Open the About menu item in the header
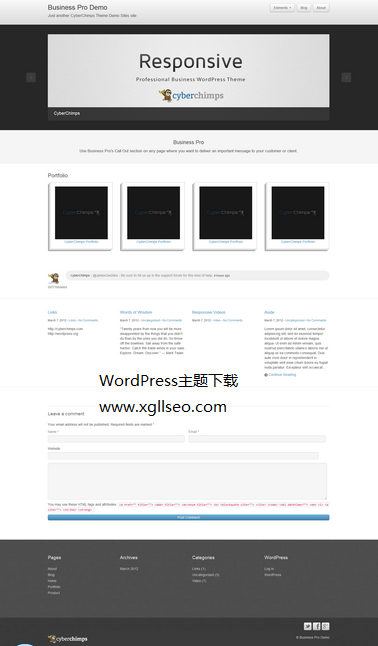 pyautogui.click(x=321, y=8)
